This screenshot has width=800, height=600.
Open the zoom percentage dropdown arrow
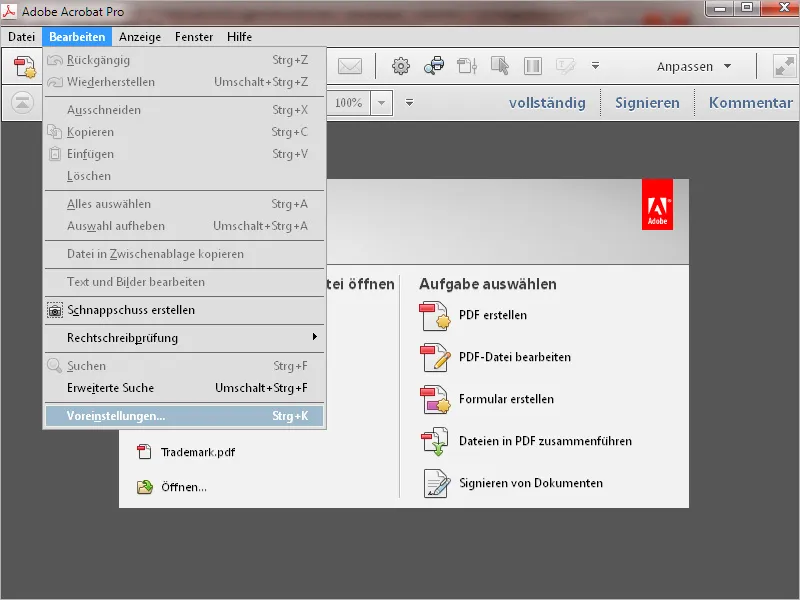pos(381,103)
